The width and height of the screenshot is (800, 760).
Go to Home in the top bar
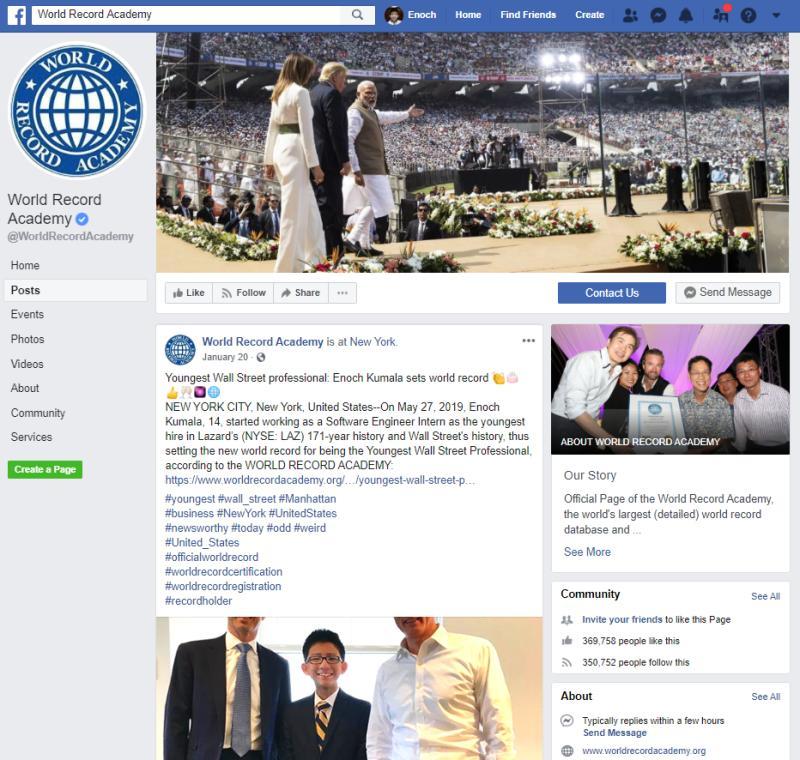coord(468,15)
